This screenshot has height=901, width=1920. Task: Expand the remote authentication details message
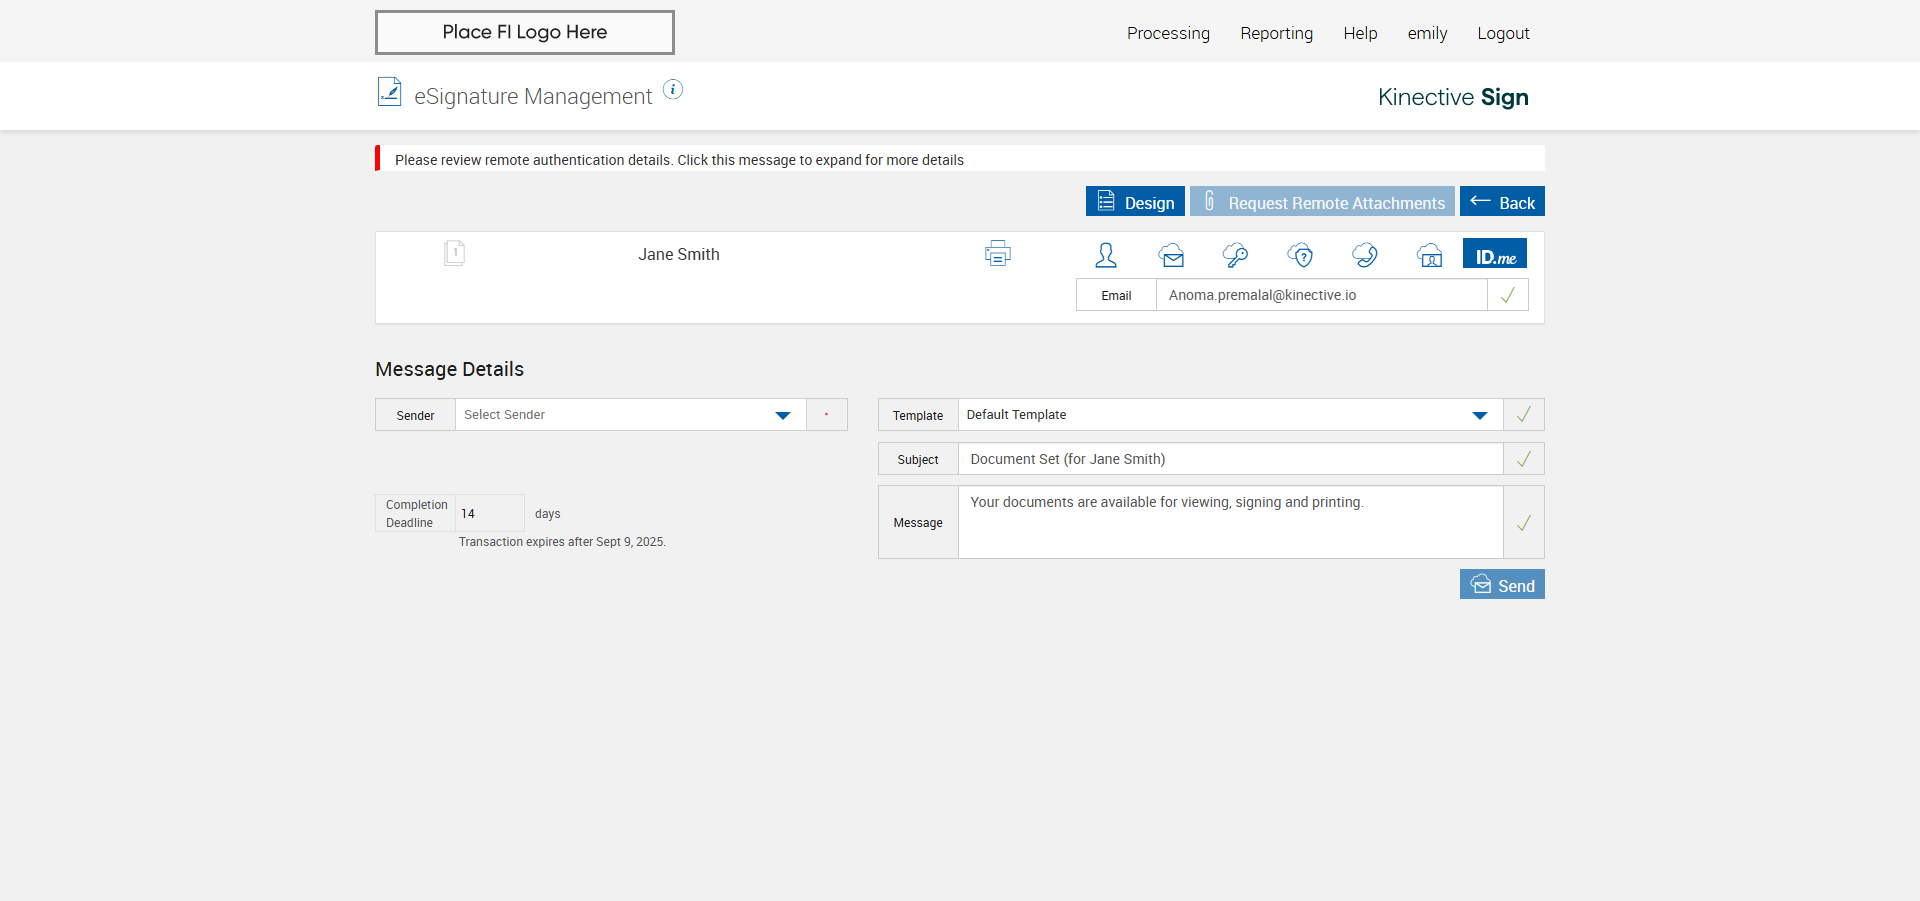coord(679,160)
